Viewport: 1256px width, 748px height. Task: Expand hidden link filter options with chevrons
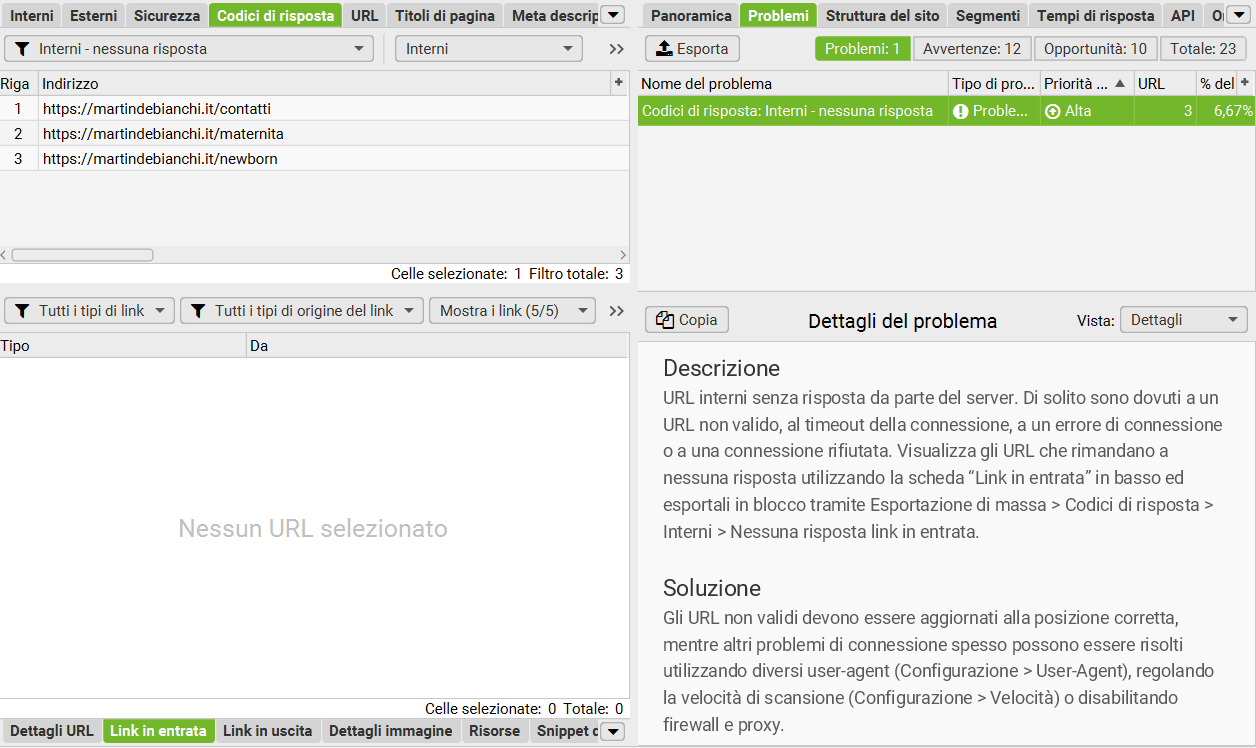(616, 311)
